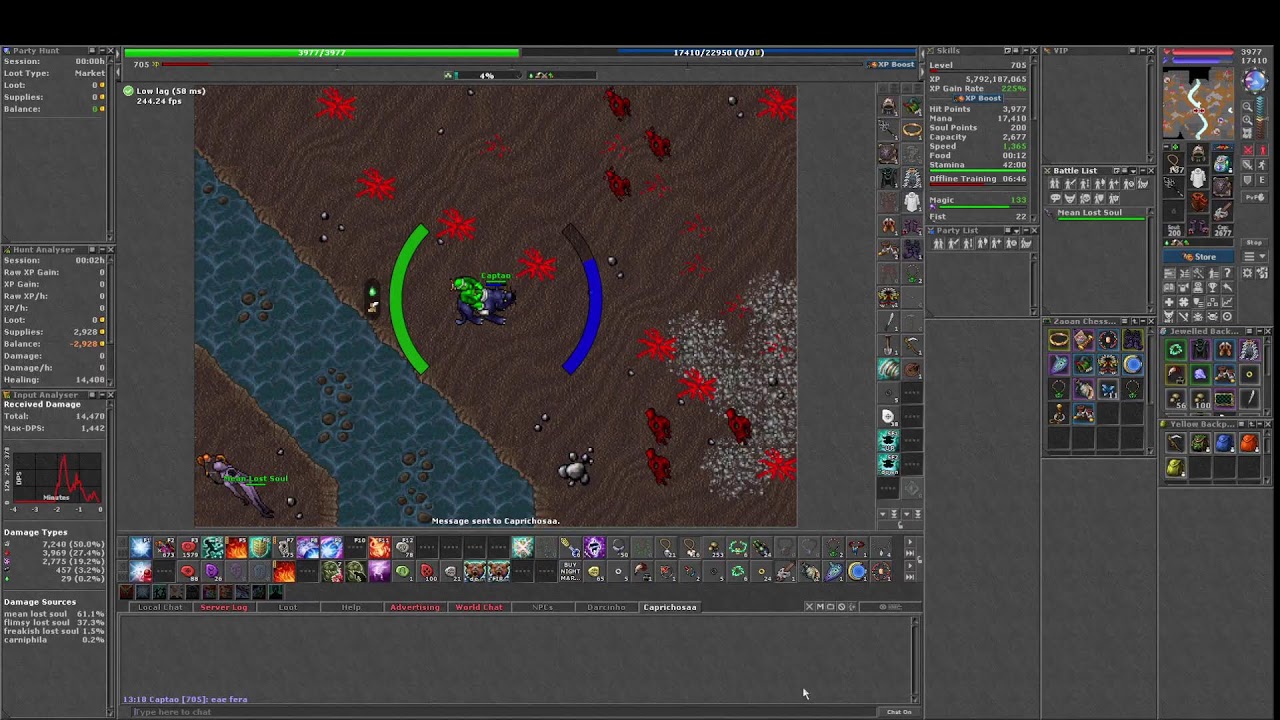Select the orange backpack in Yellow Backpack container

(x=1249, y=442)
